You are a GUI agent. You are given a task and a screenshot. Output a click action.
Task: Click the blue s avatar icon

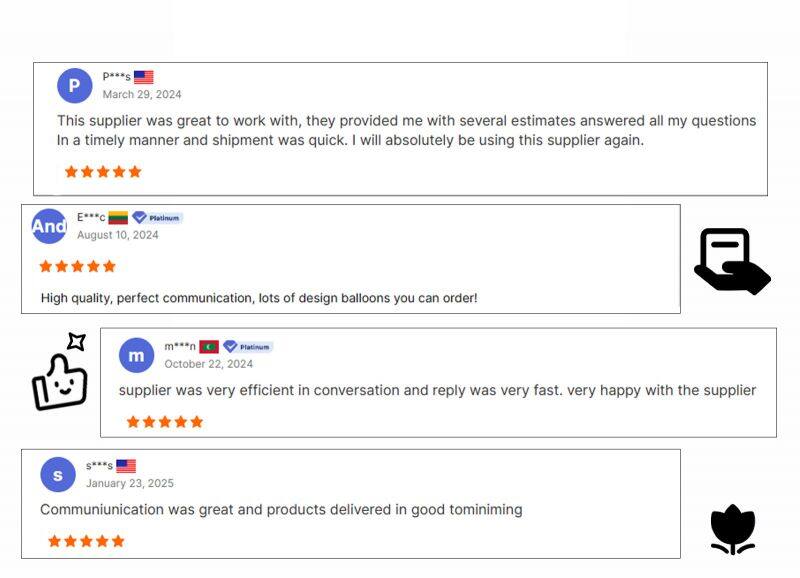pos(58,474)
